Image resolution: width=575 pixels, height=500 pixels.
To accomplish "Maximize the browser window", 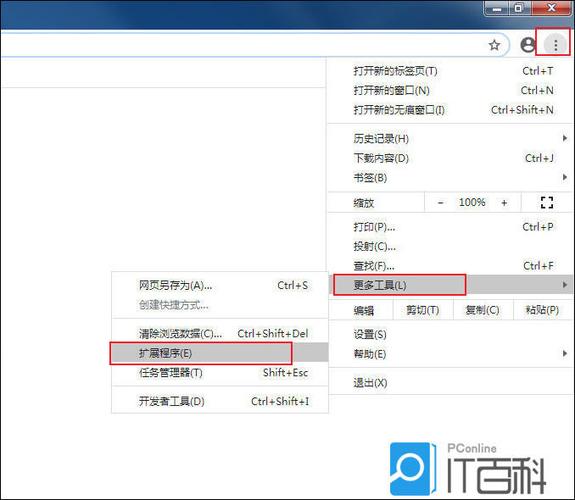I will click(519, 8).
